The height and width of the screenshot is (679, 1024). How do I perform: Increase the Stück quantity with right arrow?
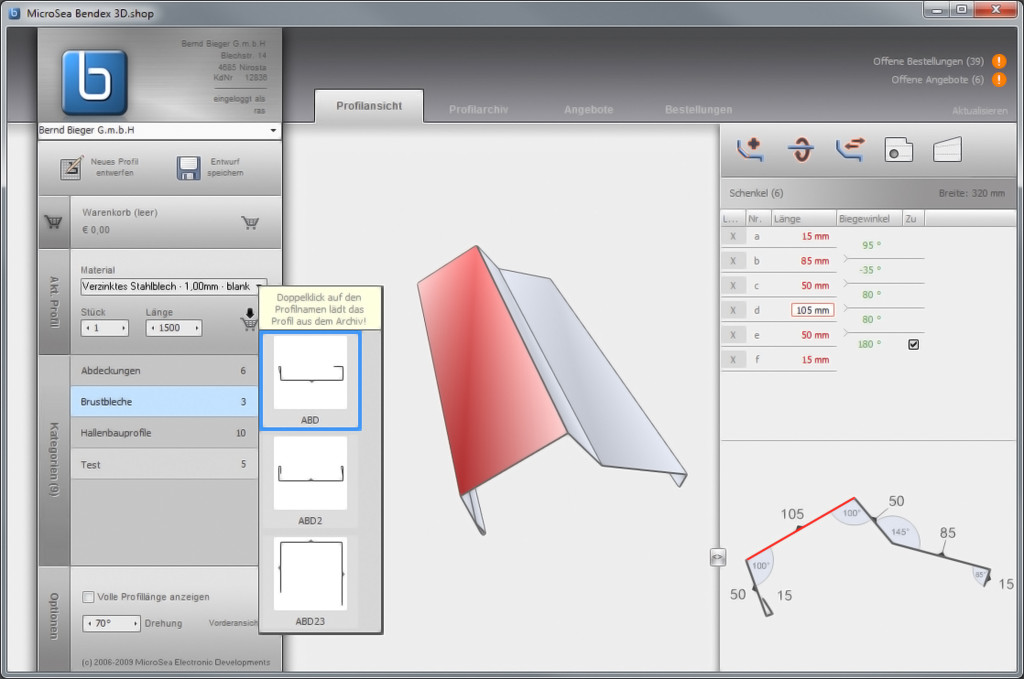[x=123, y=328]
